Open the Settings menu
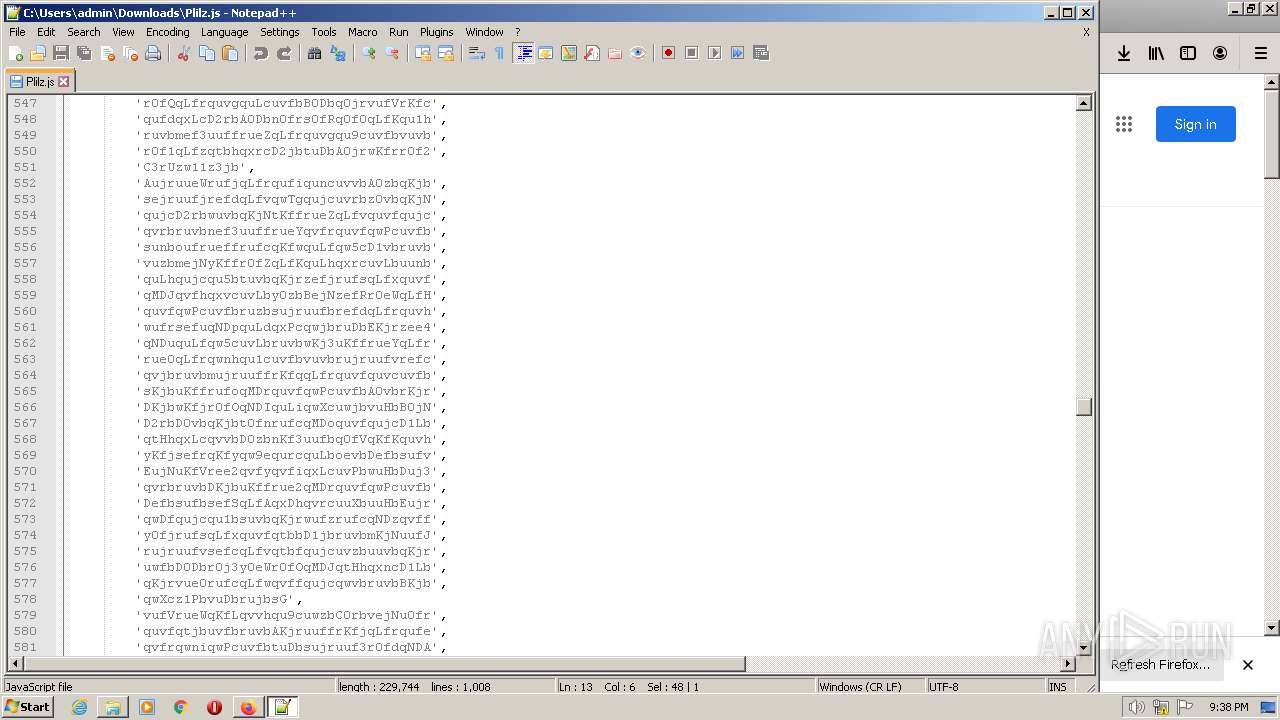Viewport: 1280px width, 720px height. coord(280,32)
